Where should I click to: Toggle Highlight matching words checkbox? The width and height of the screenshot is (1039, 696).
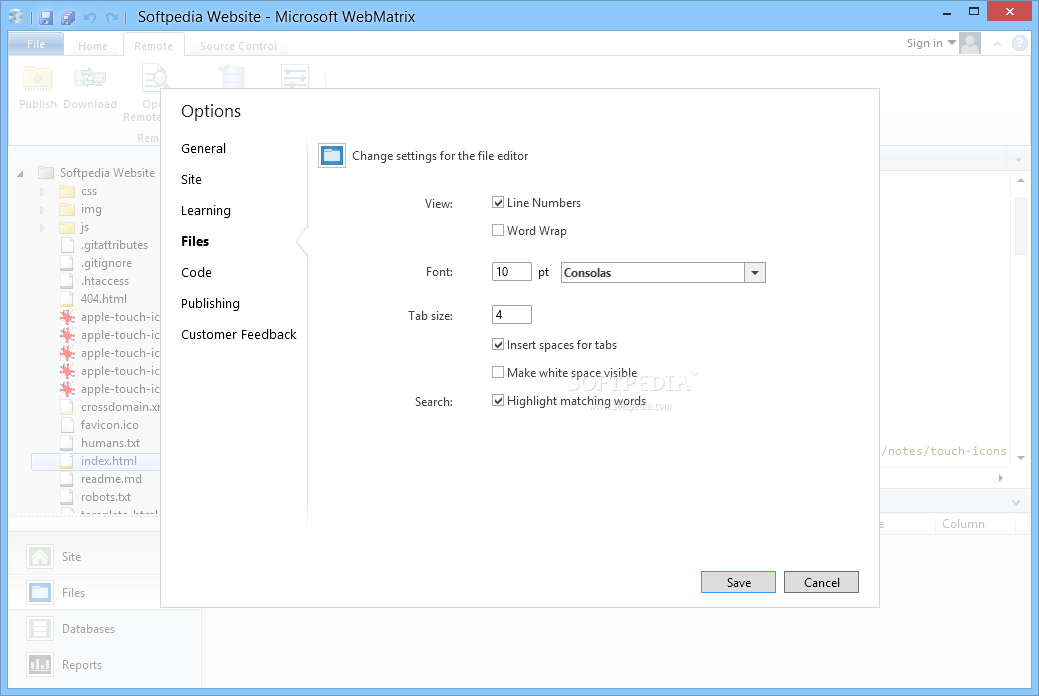[x=498, y=400]
